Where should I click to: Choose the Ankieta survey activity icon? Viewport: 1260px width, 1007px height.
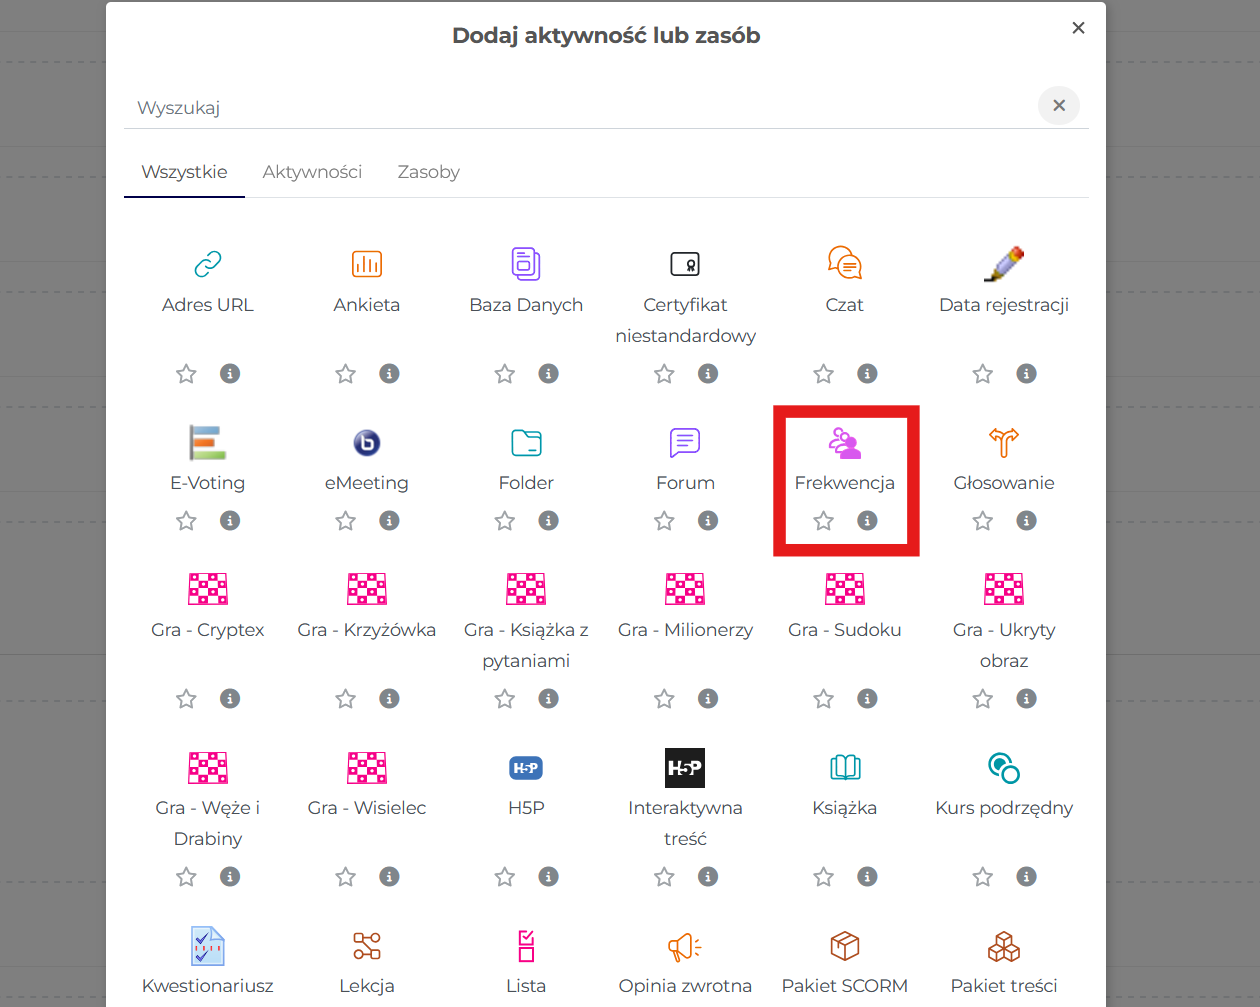coord(366,264)
